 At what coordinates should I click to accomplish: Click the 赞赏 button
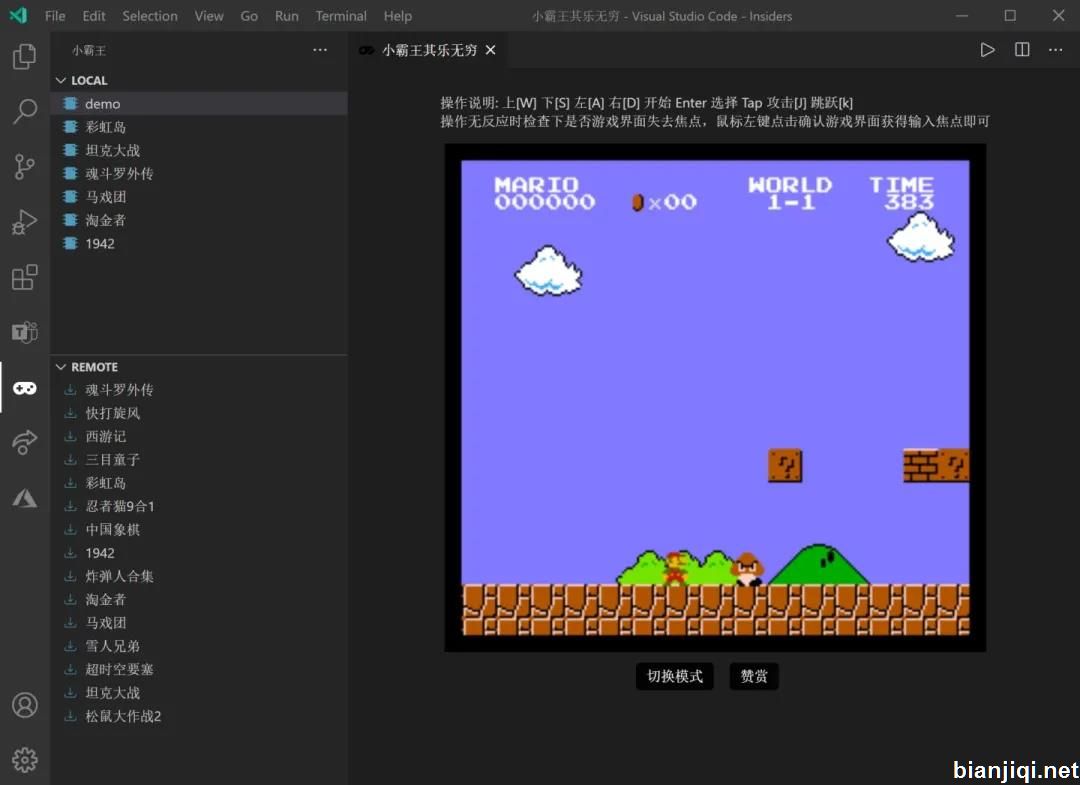coord(754,676)
